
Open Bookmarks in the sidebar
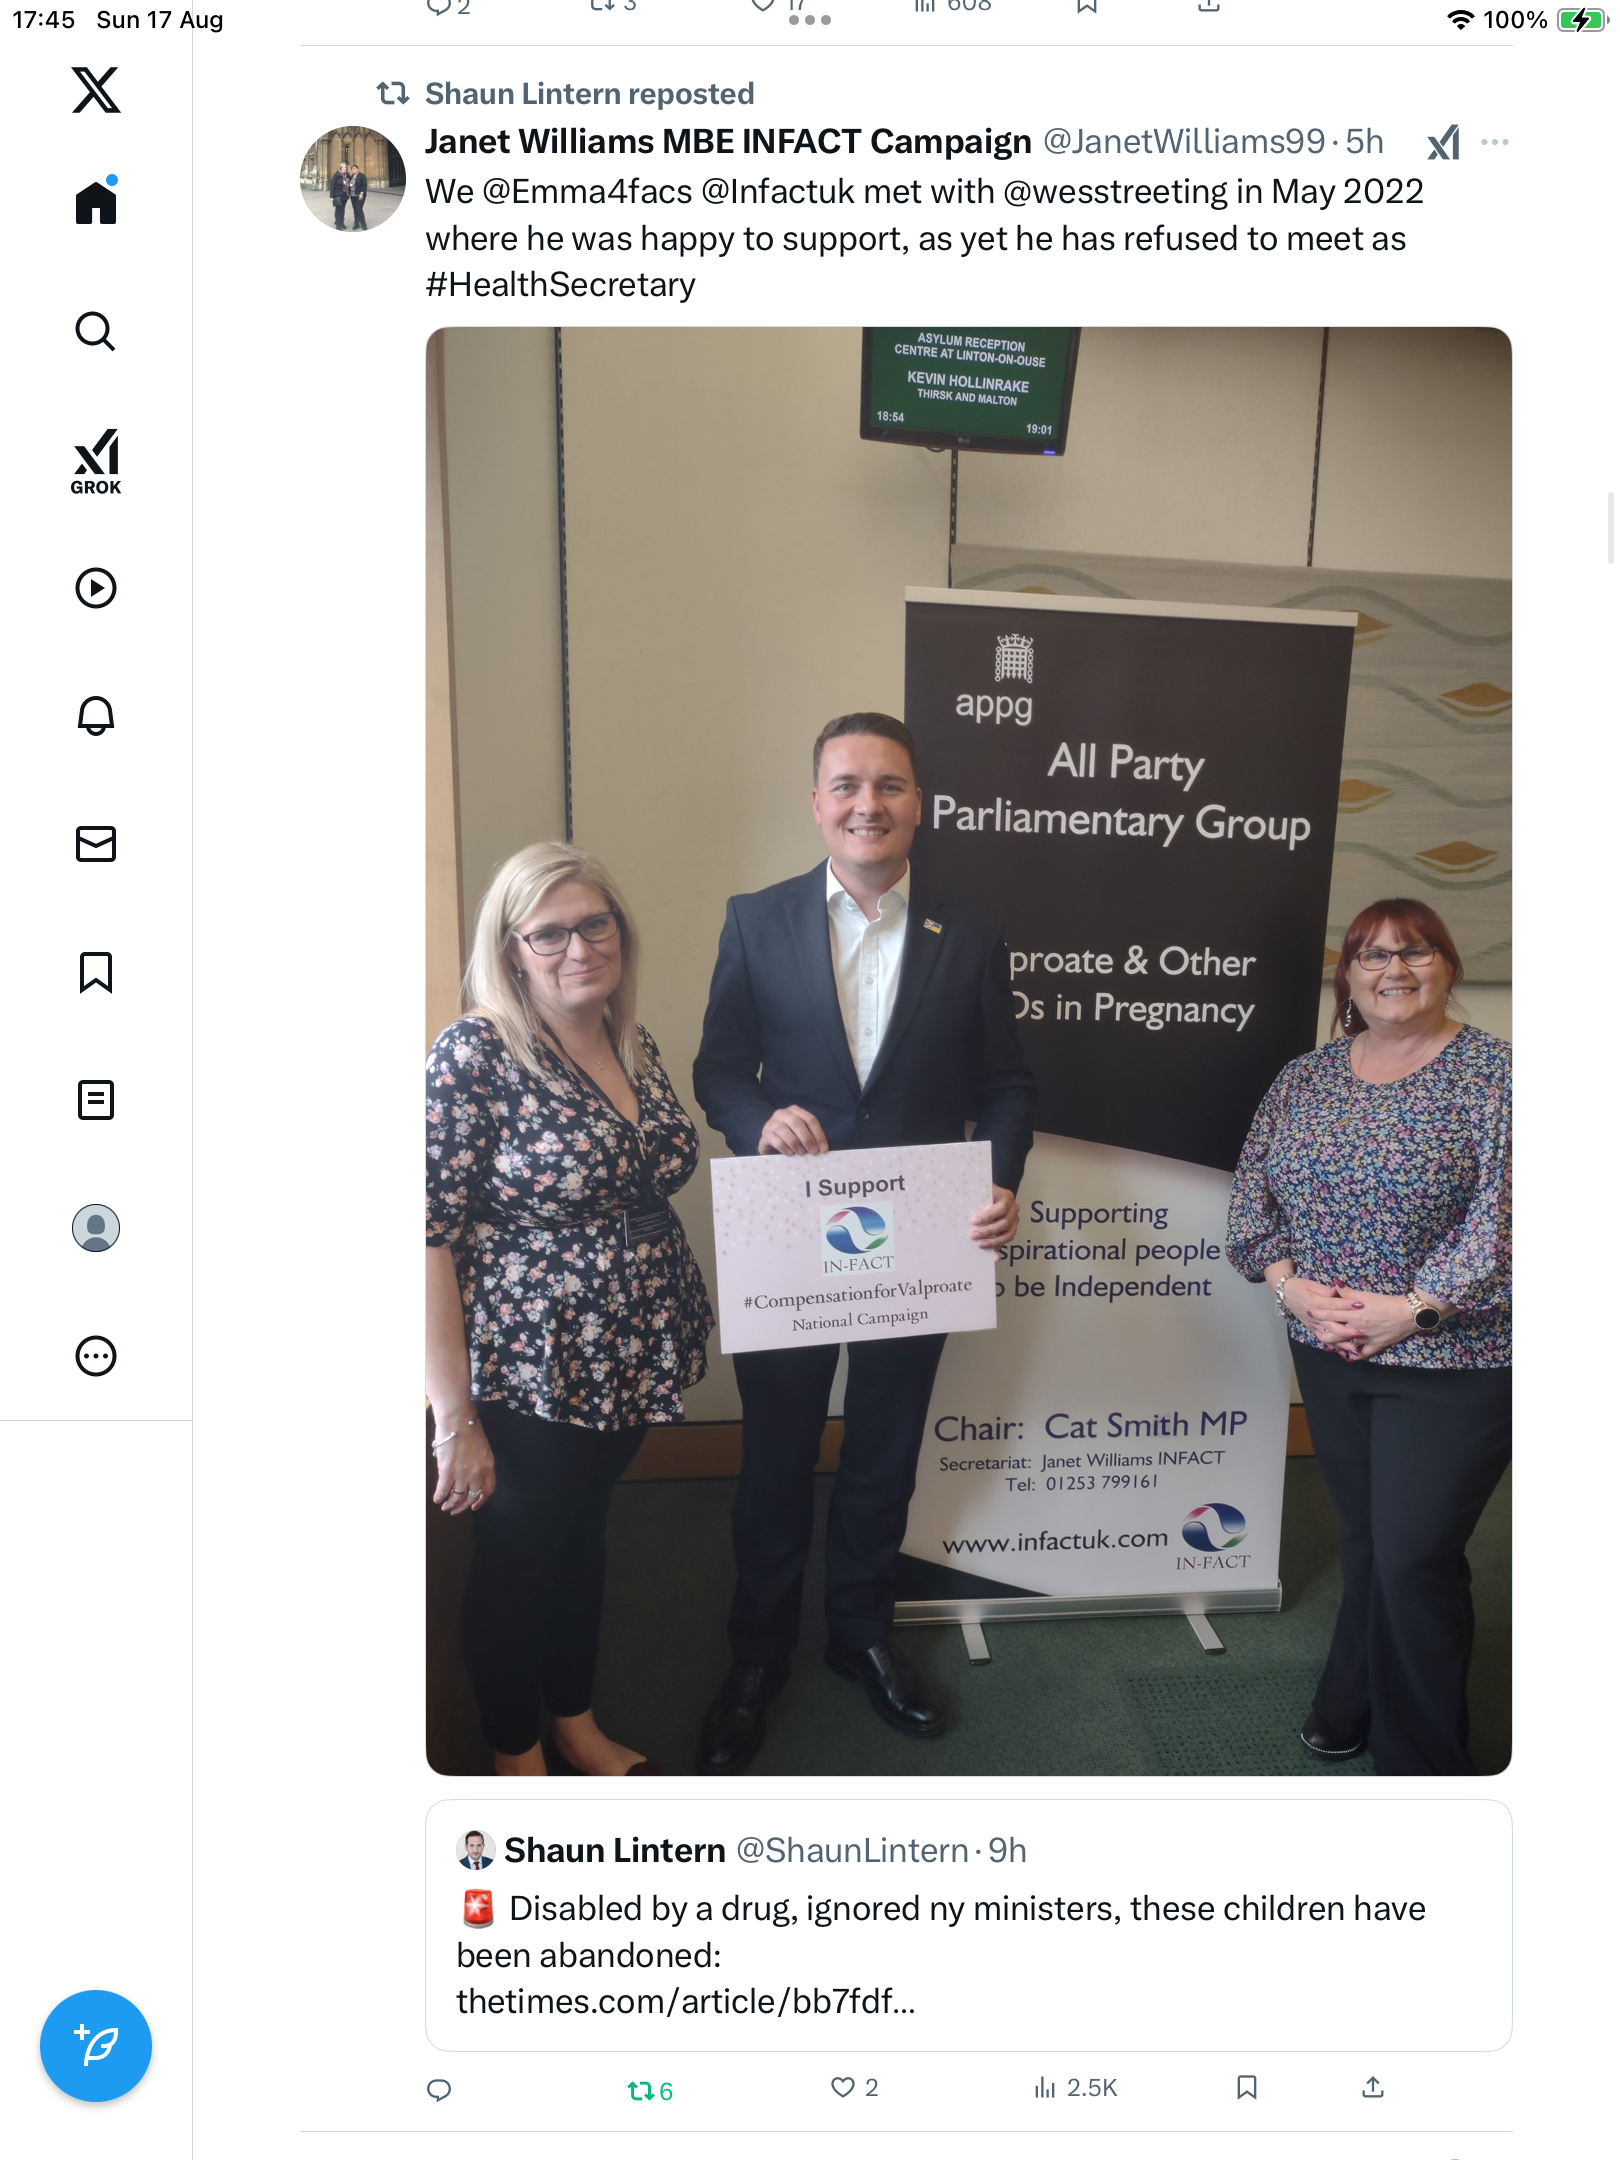96,972
